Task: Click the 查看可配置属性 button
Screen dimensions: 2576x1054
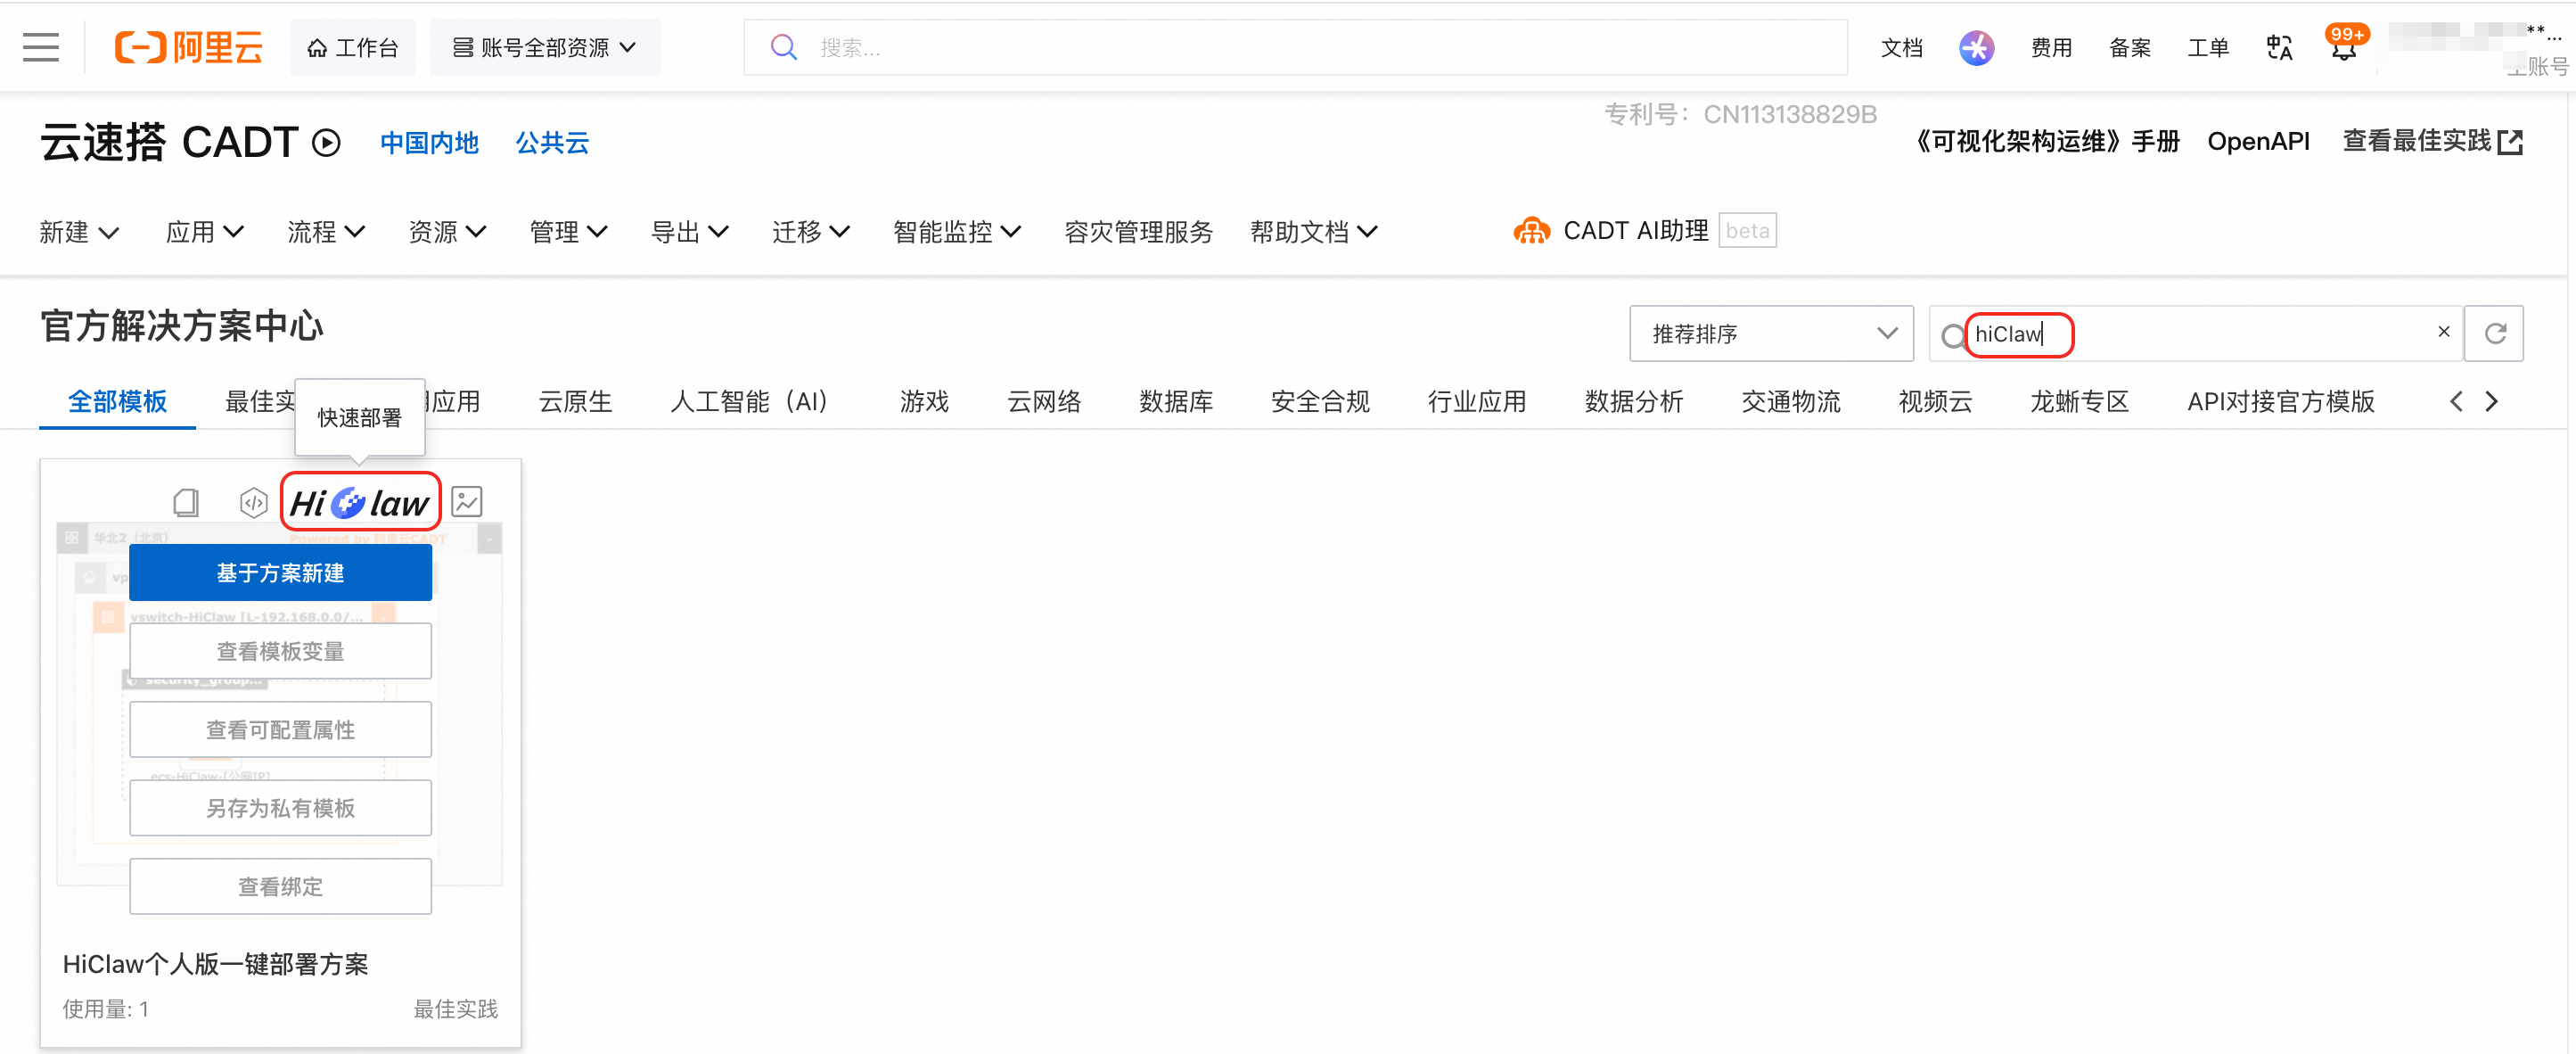Action: [280, 729]
